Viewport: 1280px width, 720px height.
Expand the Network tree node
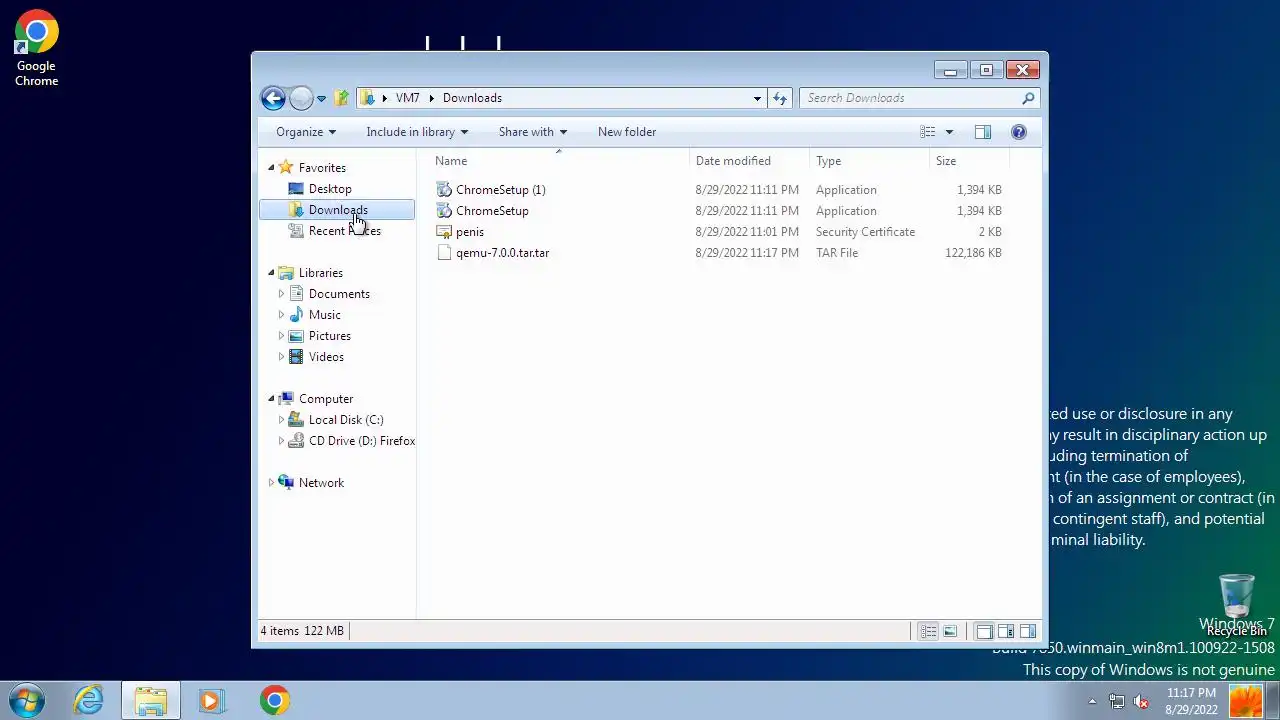click(271, 483)
